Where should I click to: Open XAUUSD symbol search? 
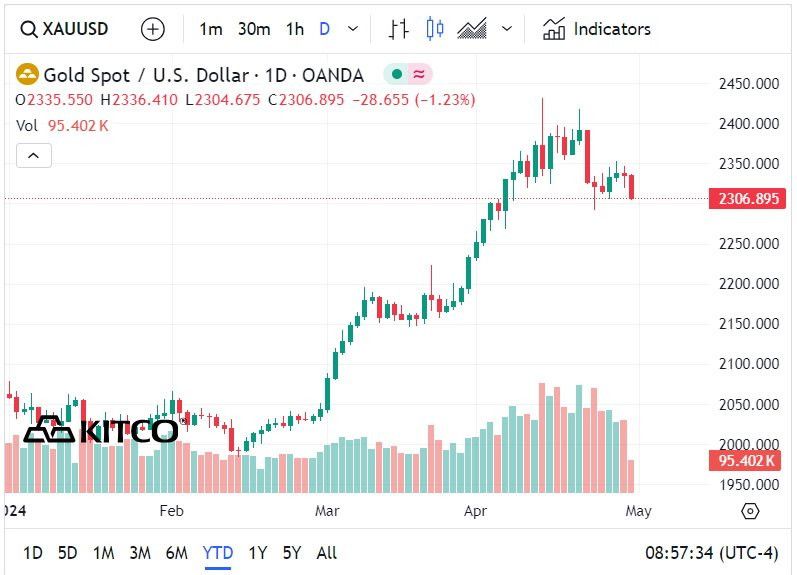[65, 29]
